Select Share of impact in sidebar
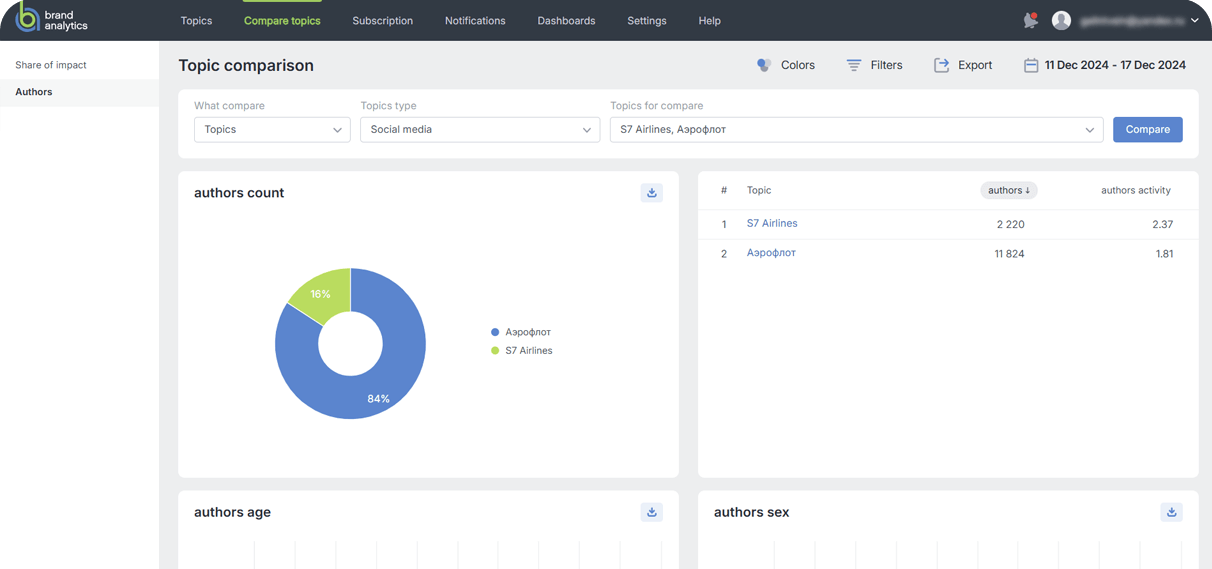The image size is (1212, 569). click(51, 65)
